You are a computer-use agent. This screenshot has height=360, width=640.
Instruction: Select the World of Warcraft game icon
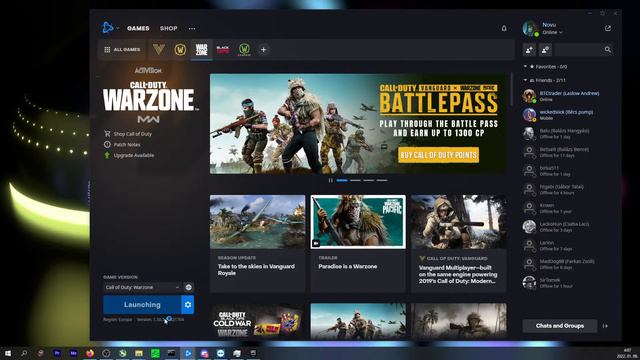coord(180,49)
